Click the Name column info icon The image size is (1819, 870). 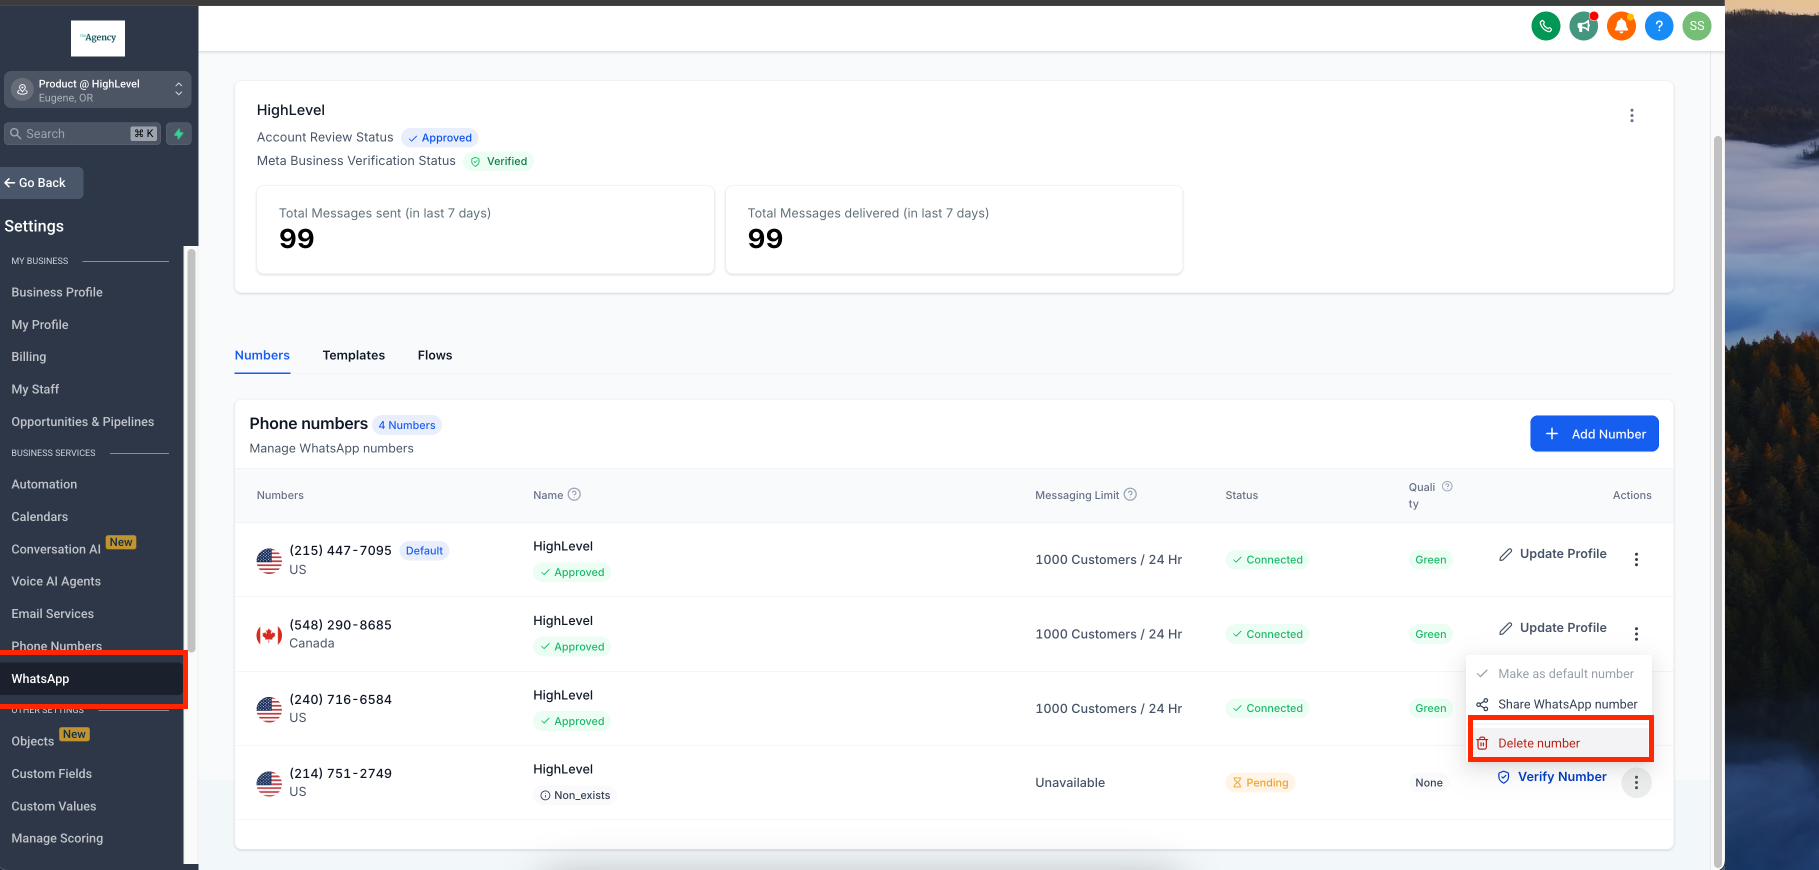click(574, 494)
